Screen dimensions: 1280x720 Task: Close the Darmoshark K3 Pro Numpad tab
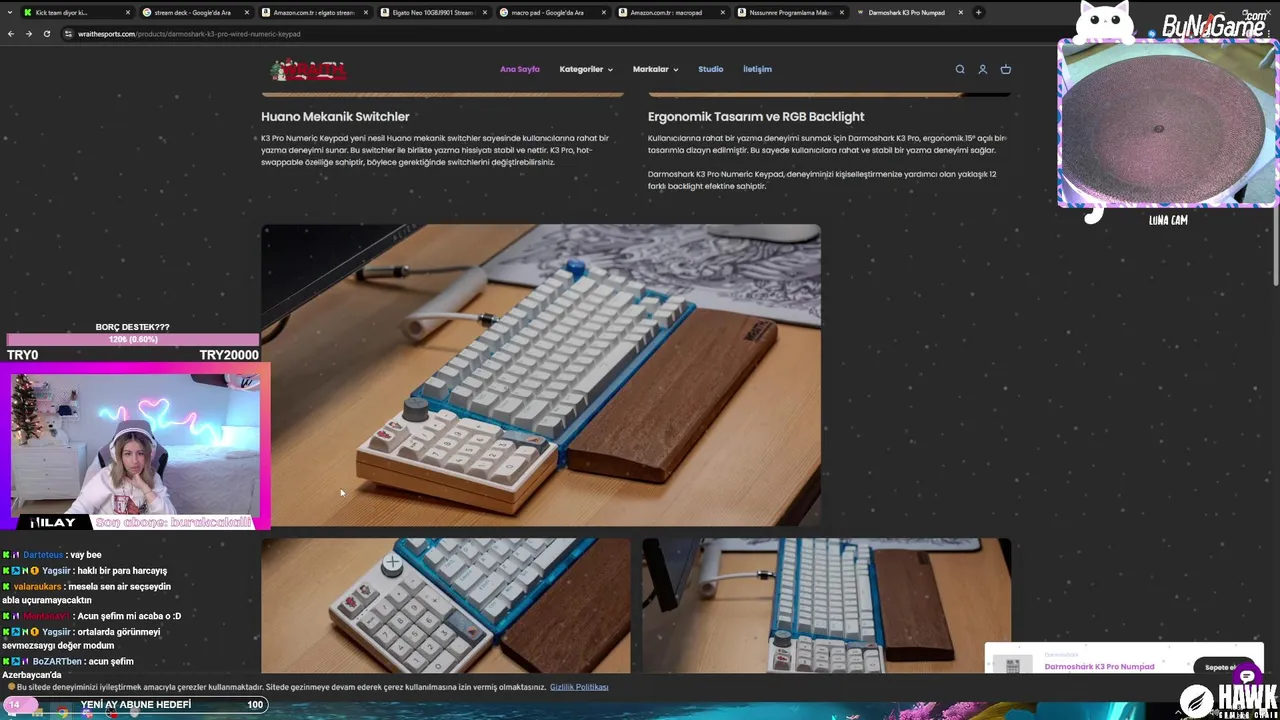click(x=961, y=13)
